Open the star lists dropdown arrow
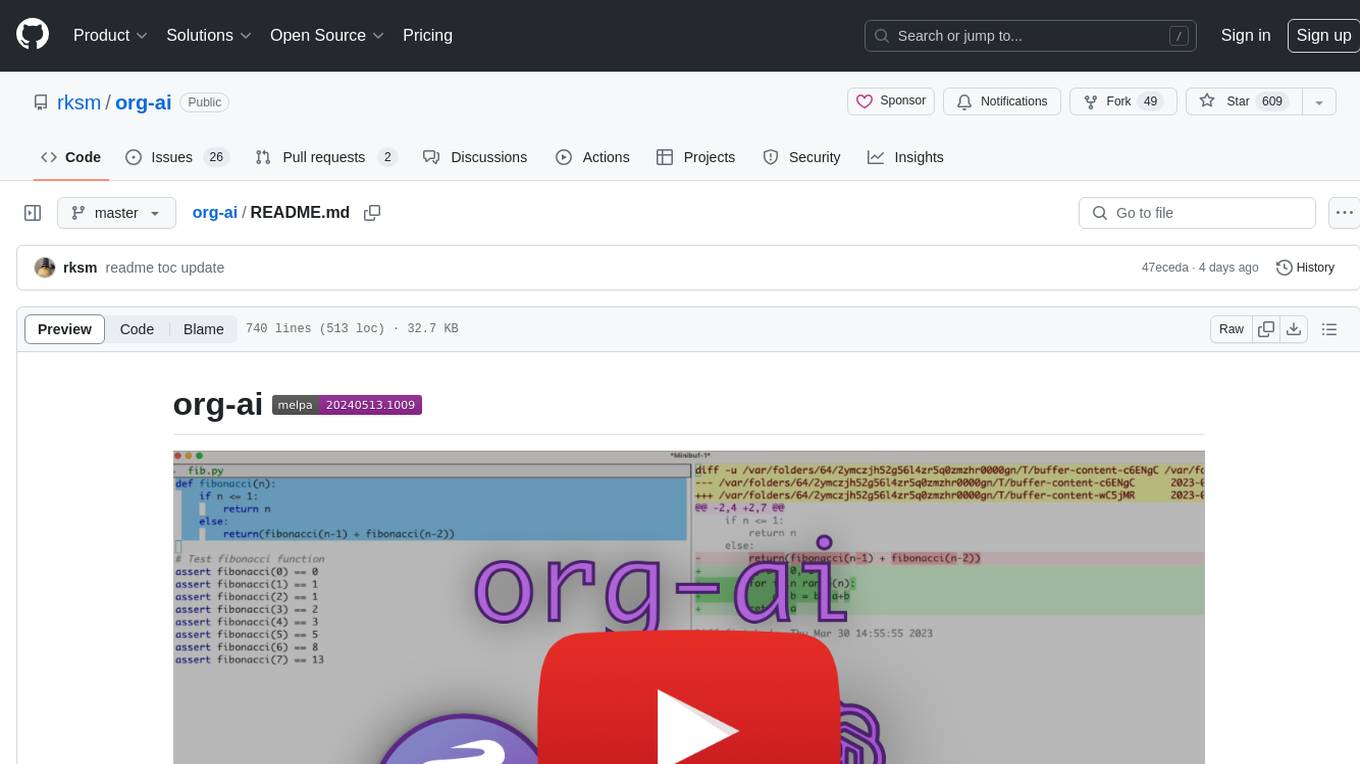1360x764 pixels. [1319, 101]
